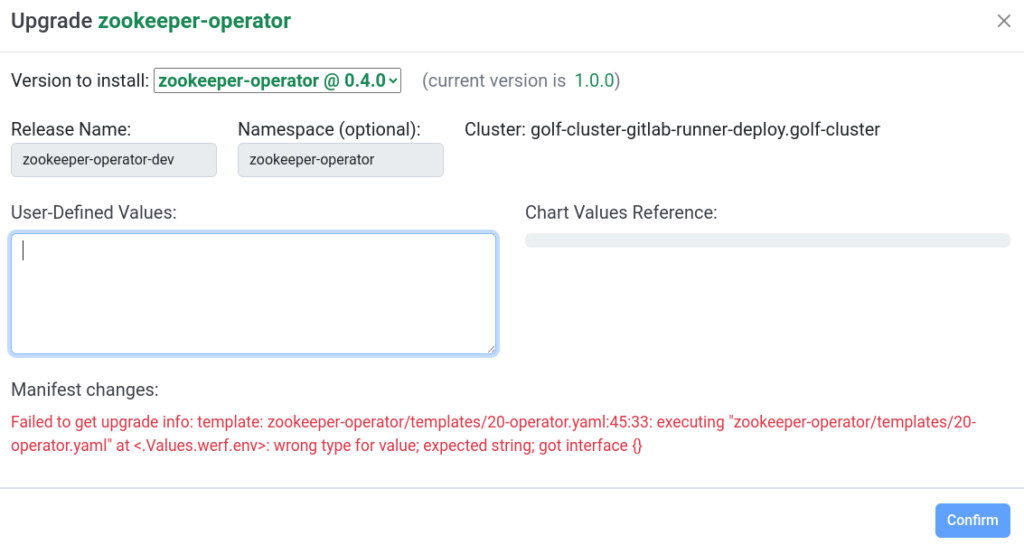Click the Version to install label
The image size is (1024, 545).
coord(79,81)
